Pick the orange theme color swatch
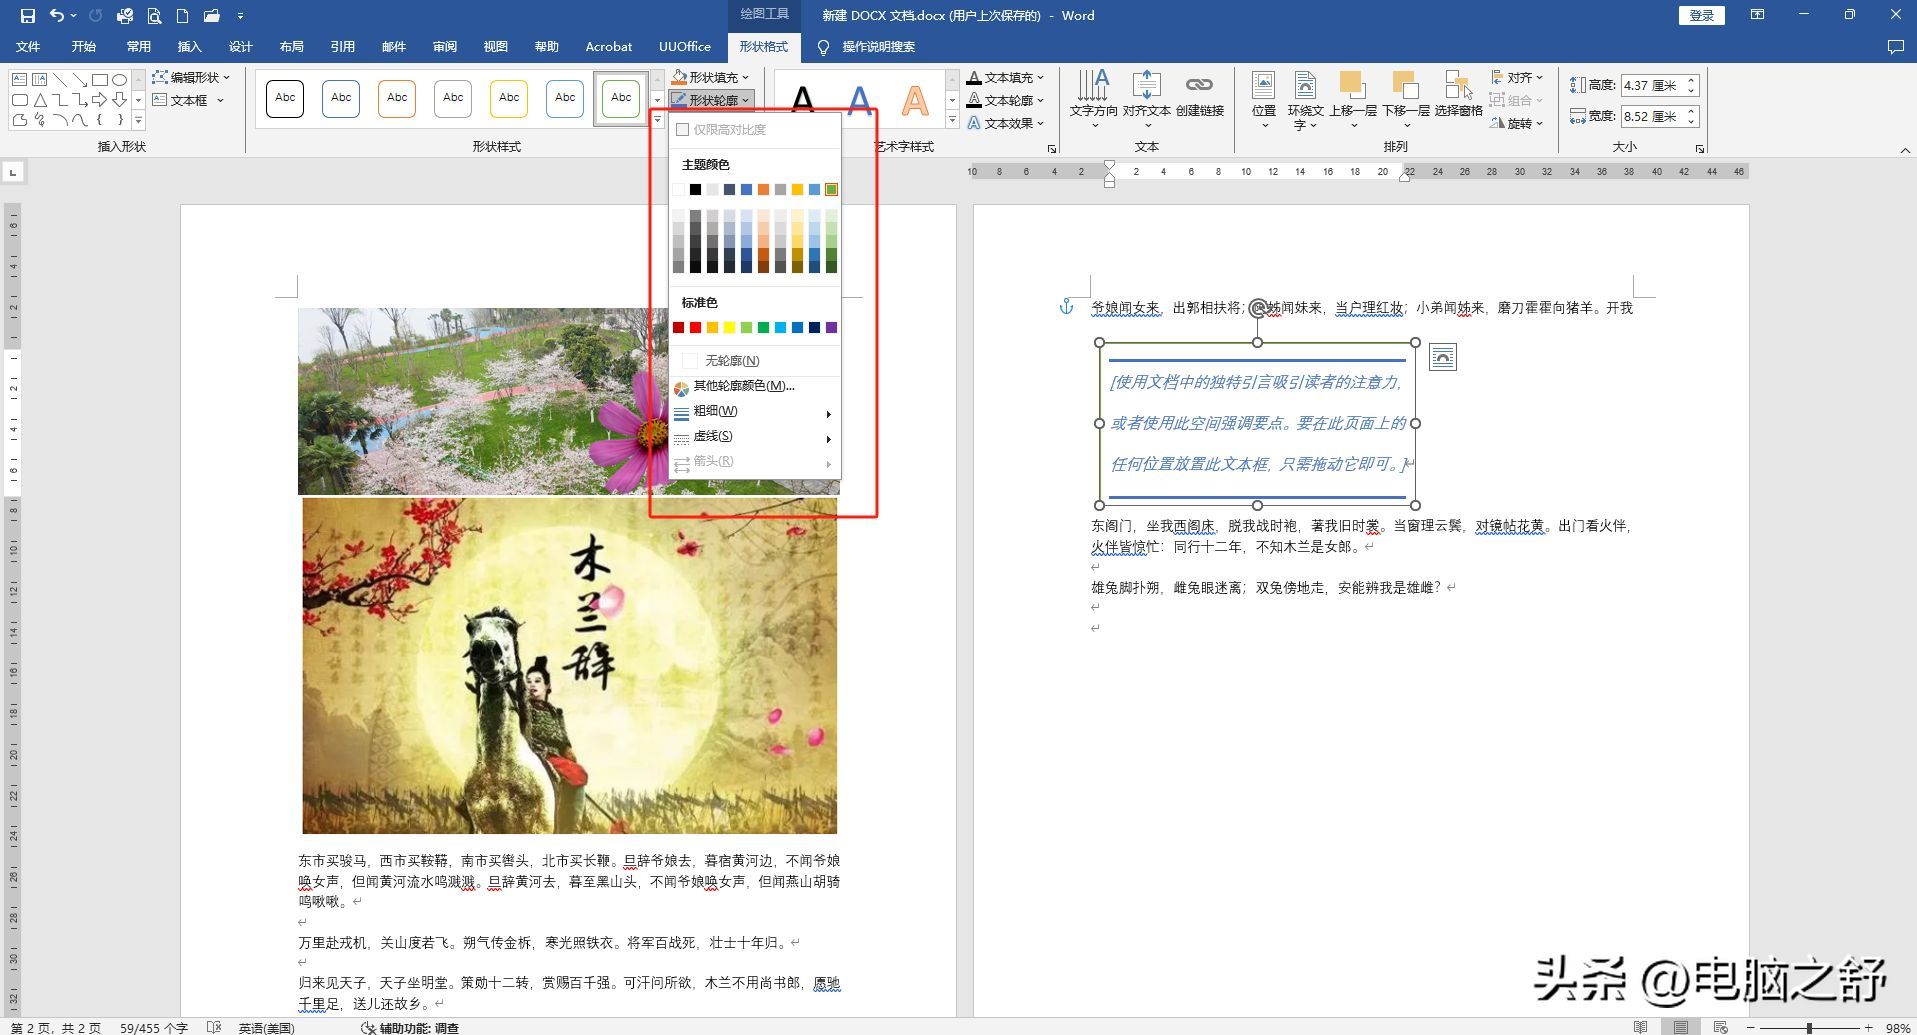This screenshot has width=1917, height=1035. pos(763,190)
